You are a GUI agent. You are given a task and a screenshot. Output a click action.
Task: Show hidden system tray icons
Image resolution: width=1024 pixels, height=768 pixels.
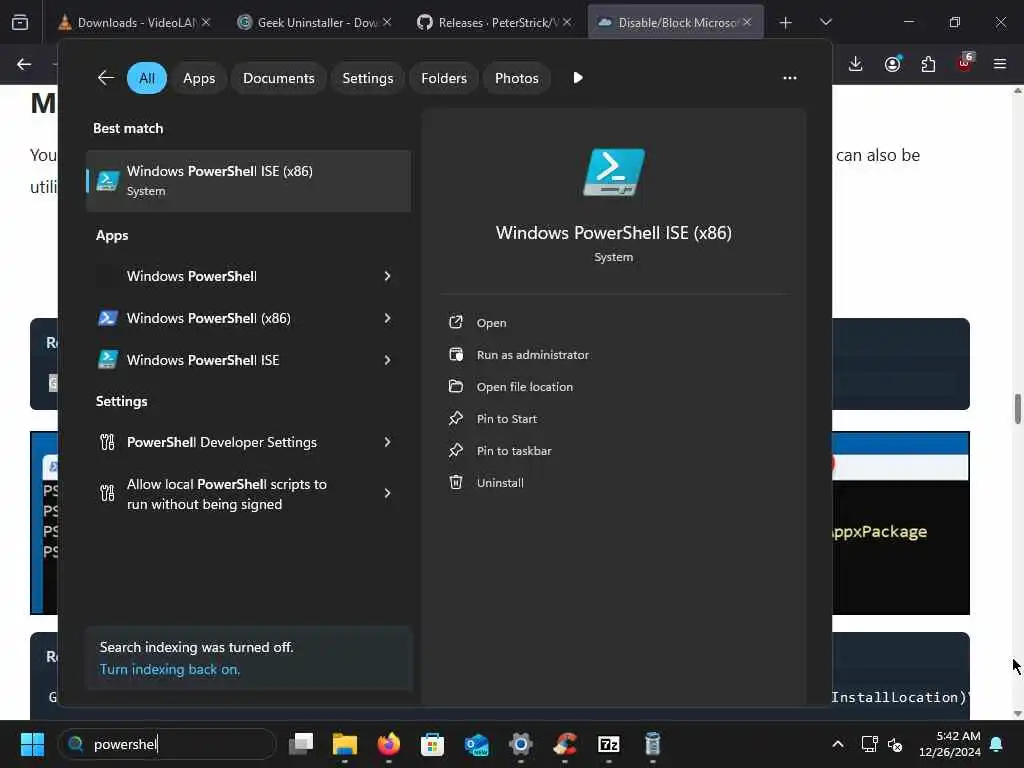(838, 744)
